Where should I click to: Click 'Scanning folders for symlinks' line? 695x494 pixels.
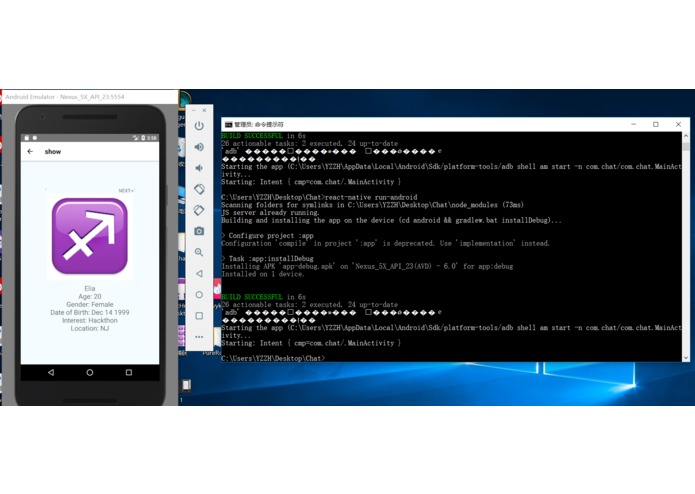pos(372,205)
